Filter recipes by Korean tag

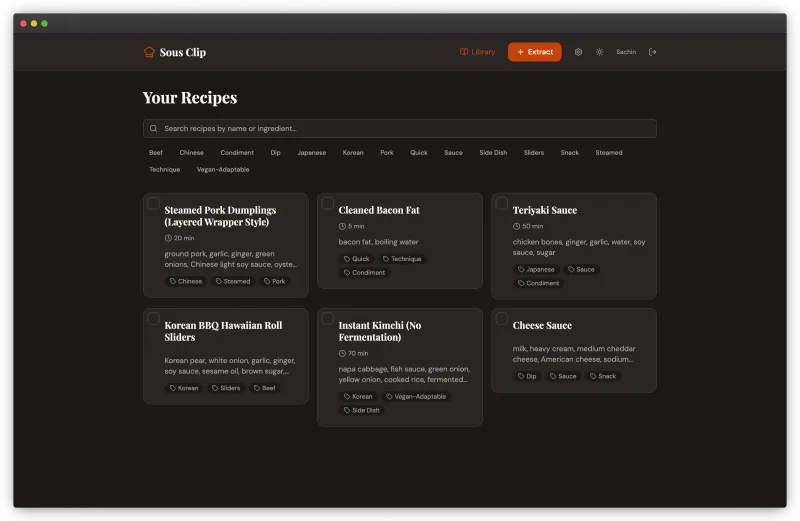pos(353,153)
